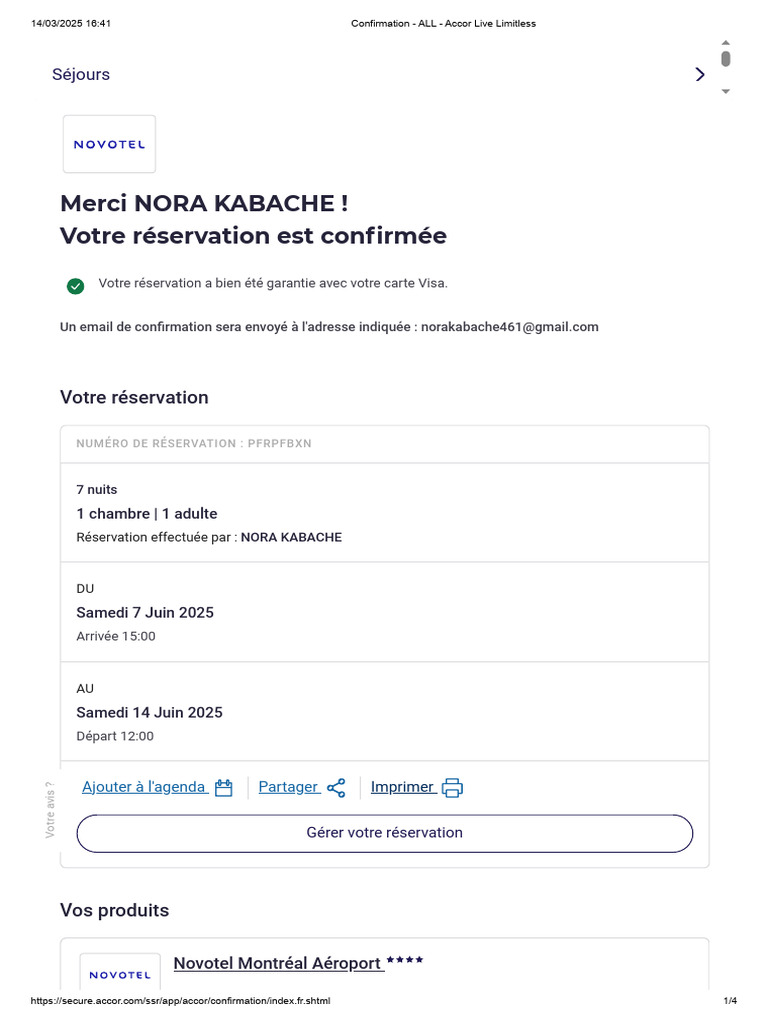This screenshot has width=768, height=1024.
Task: Click the four-star rating of the hotel
Action: 405,961
